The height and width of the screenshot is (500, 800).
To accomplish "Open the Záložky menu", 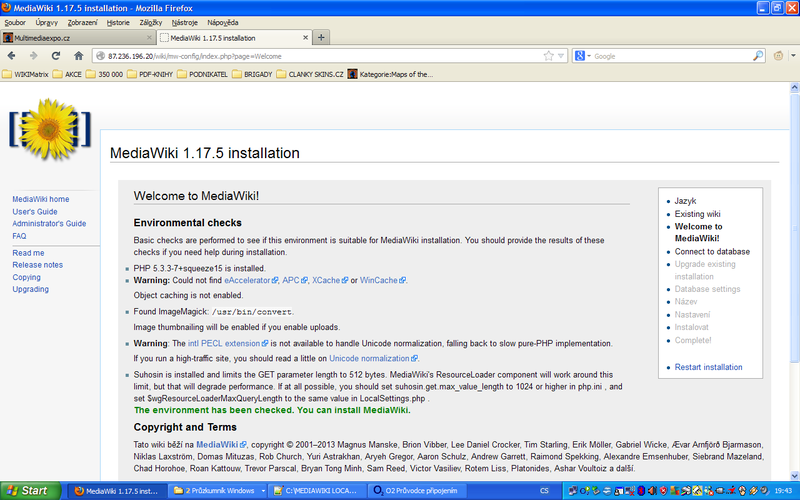I will (x=151, y=22).
